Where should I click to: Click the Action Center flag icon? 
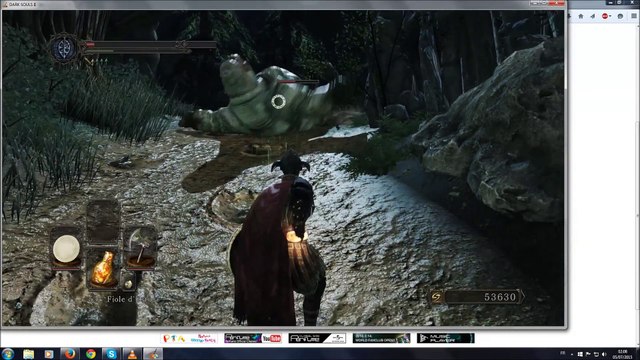coord(588,354)
